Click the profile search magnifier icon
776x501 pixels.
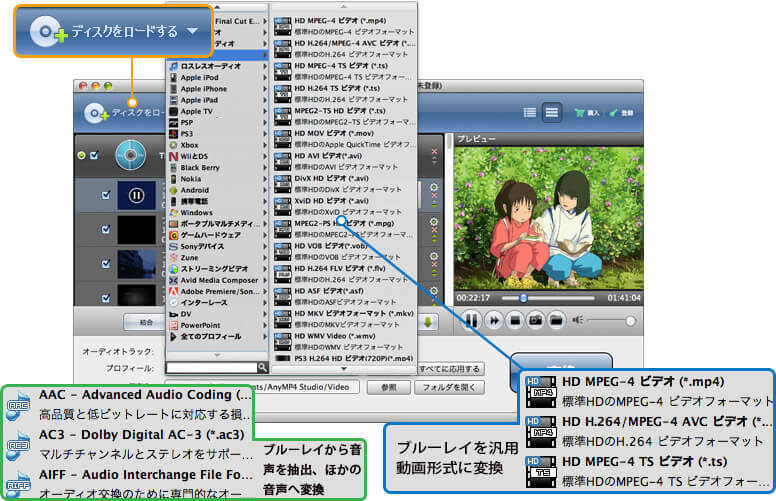coord(262,367)
